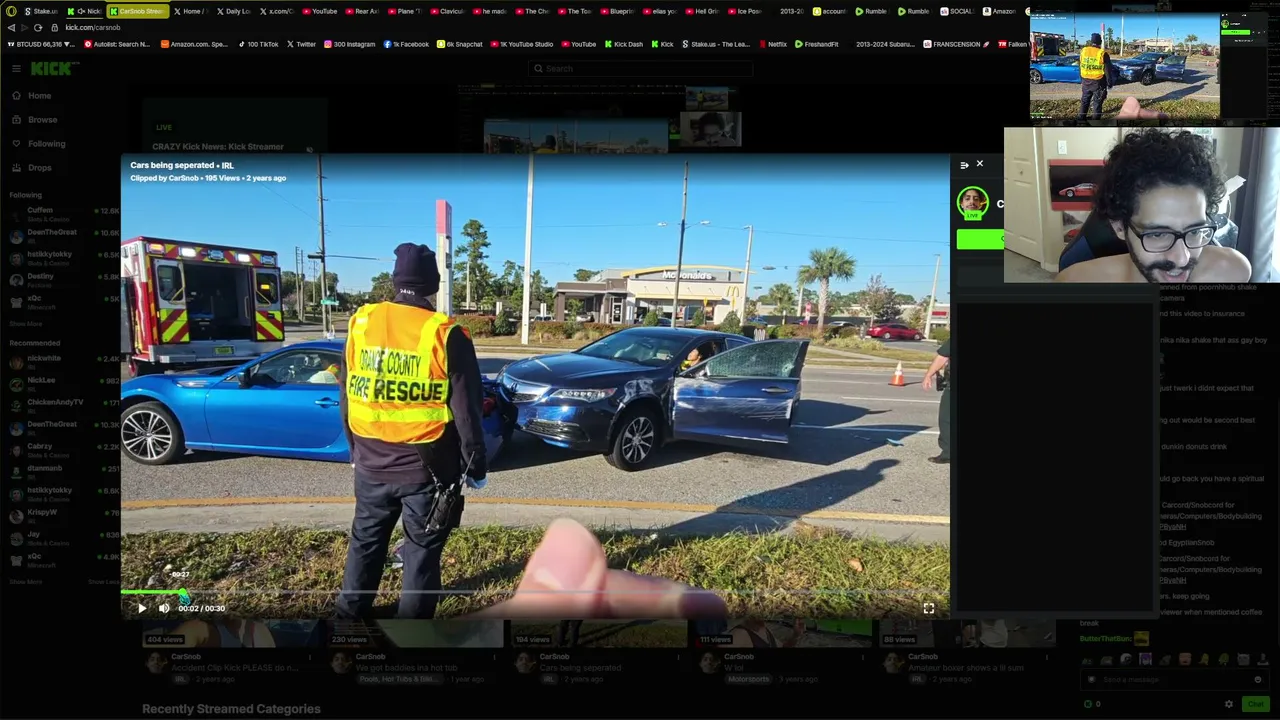Click the clip progress bar scrubber
This screenshot has width=1280, height=720.
(x=183, y=593)
